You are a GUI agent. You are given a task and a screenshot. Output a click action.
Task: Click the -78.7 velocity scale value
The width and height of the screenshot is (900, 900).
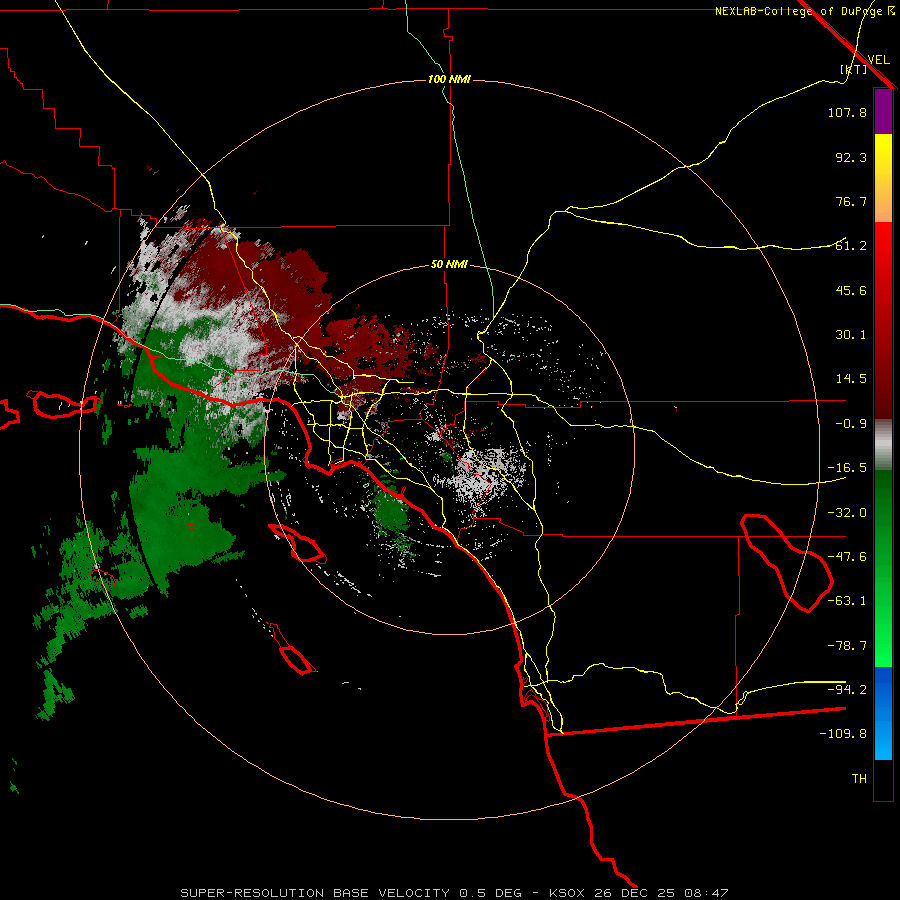(847, 646)
